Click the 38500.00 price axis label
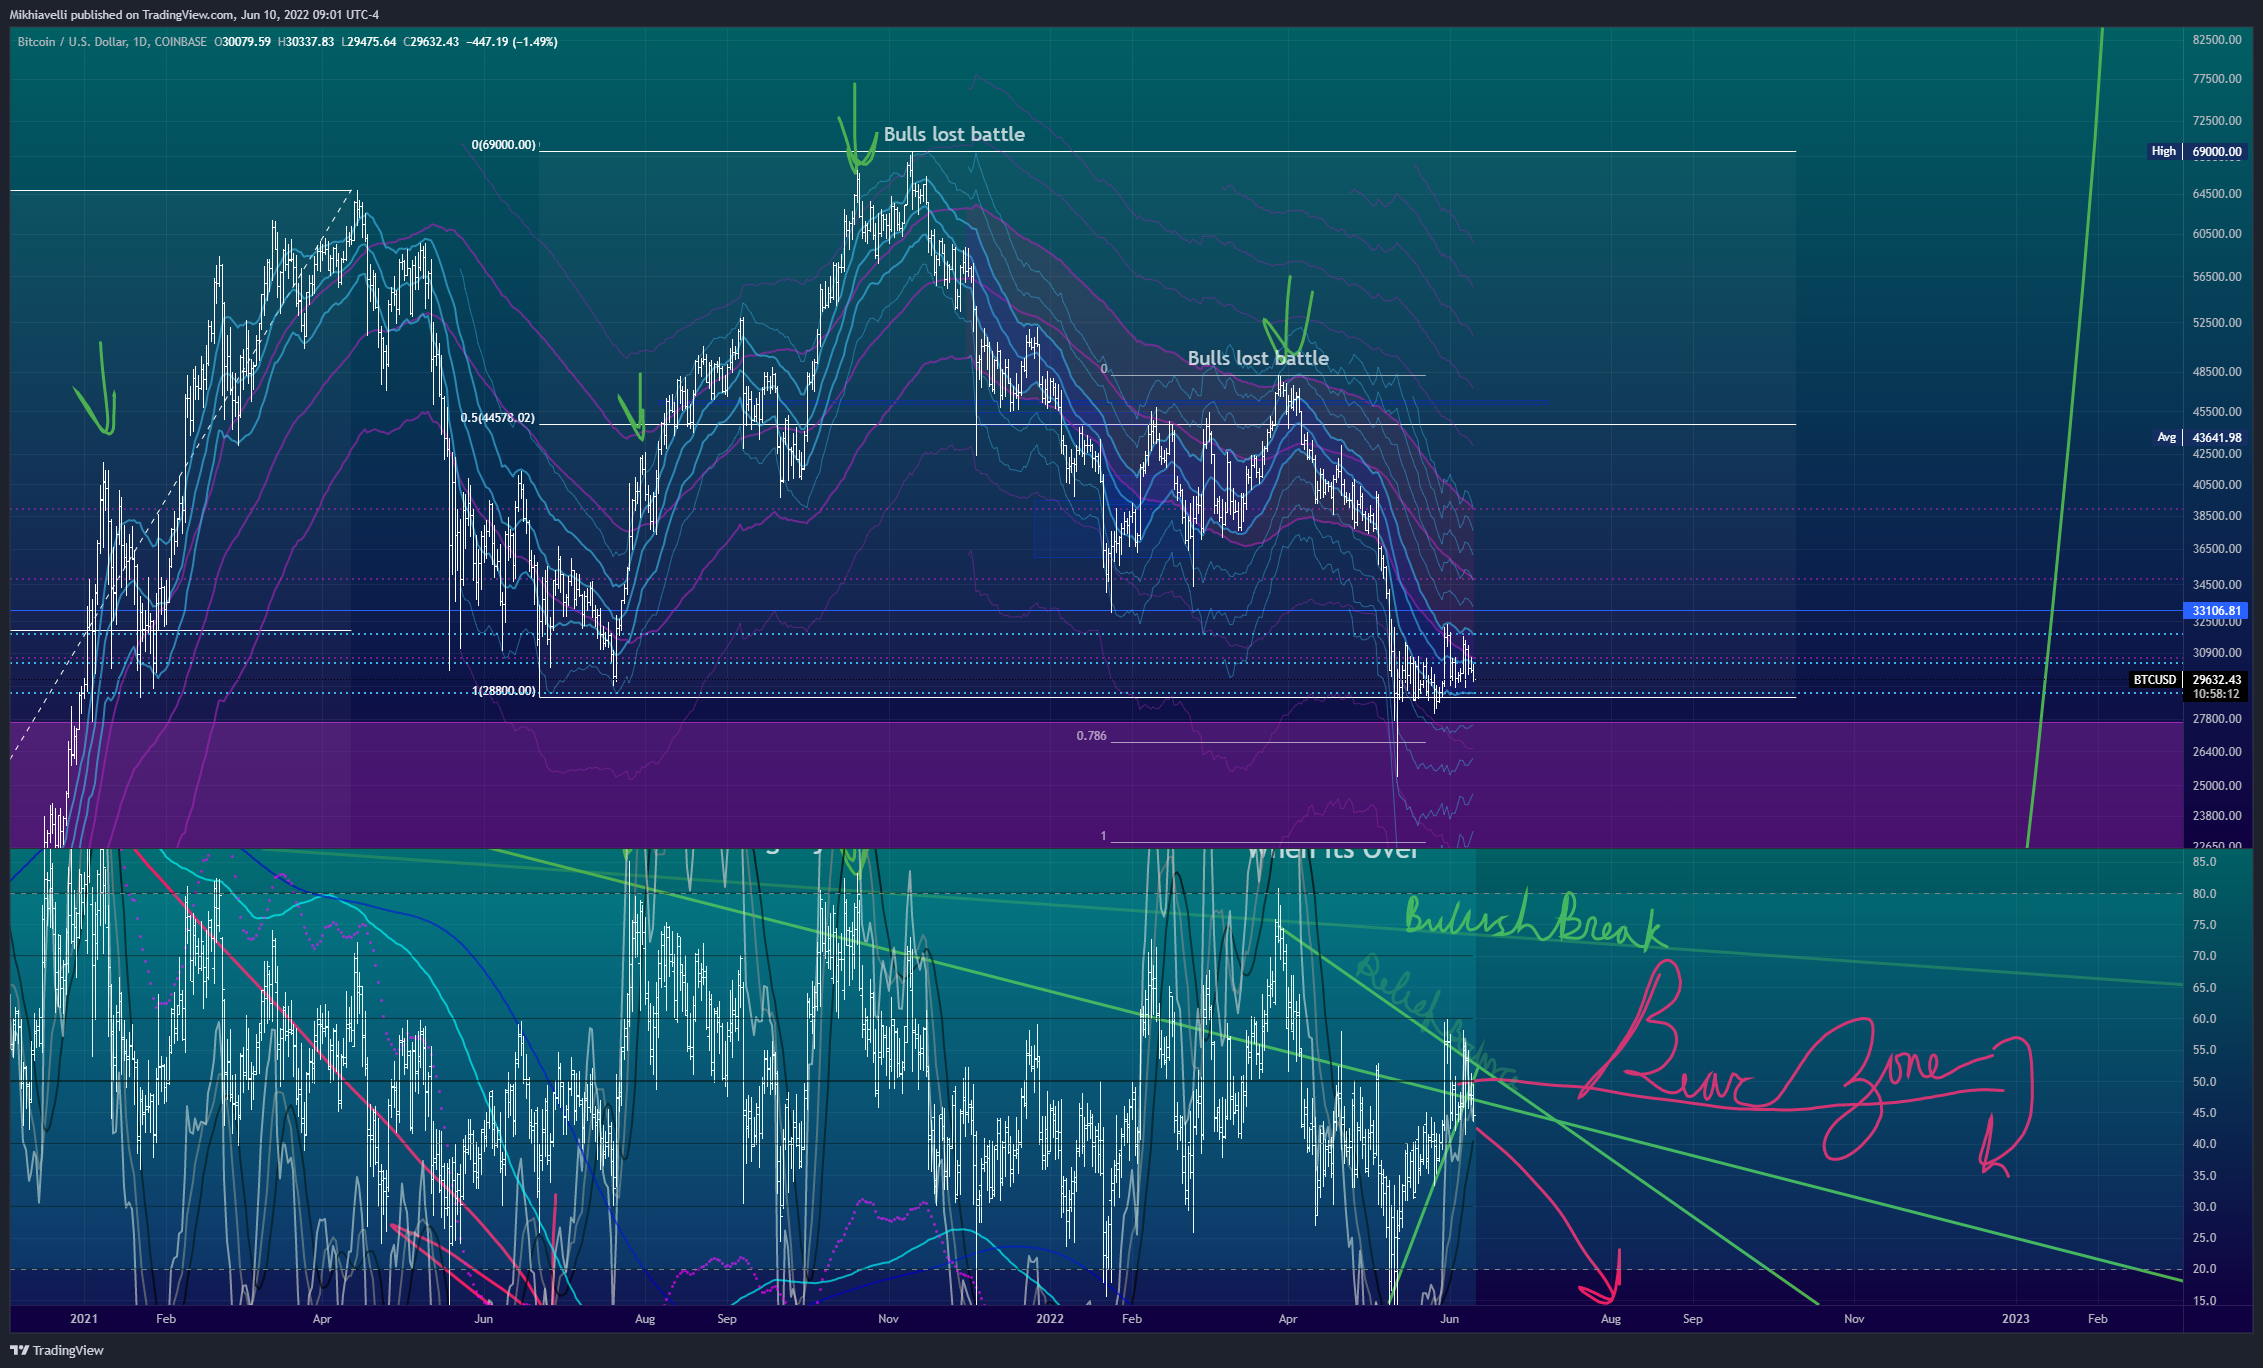Viewport: 2263px width, 1368px height. (x=2217, y=516)
